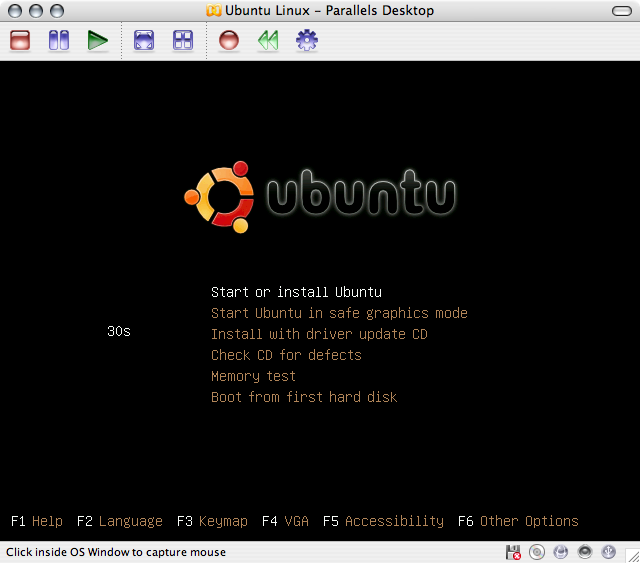
Task: Click 'Click inside OS Window to capture mouse' text
Action: (116, 552)
